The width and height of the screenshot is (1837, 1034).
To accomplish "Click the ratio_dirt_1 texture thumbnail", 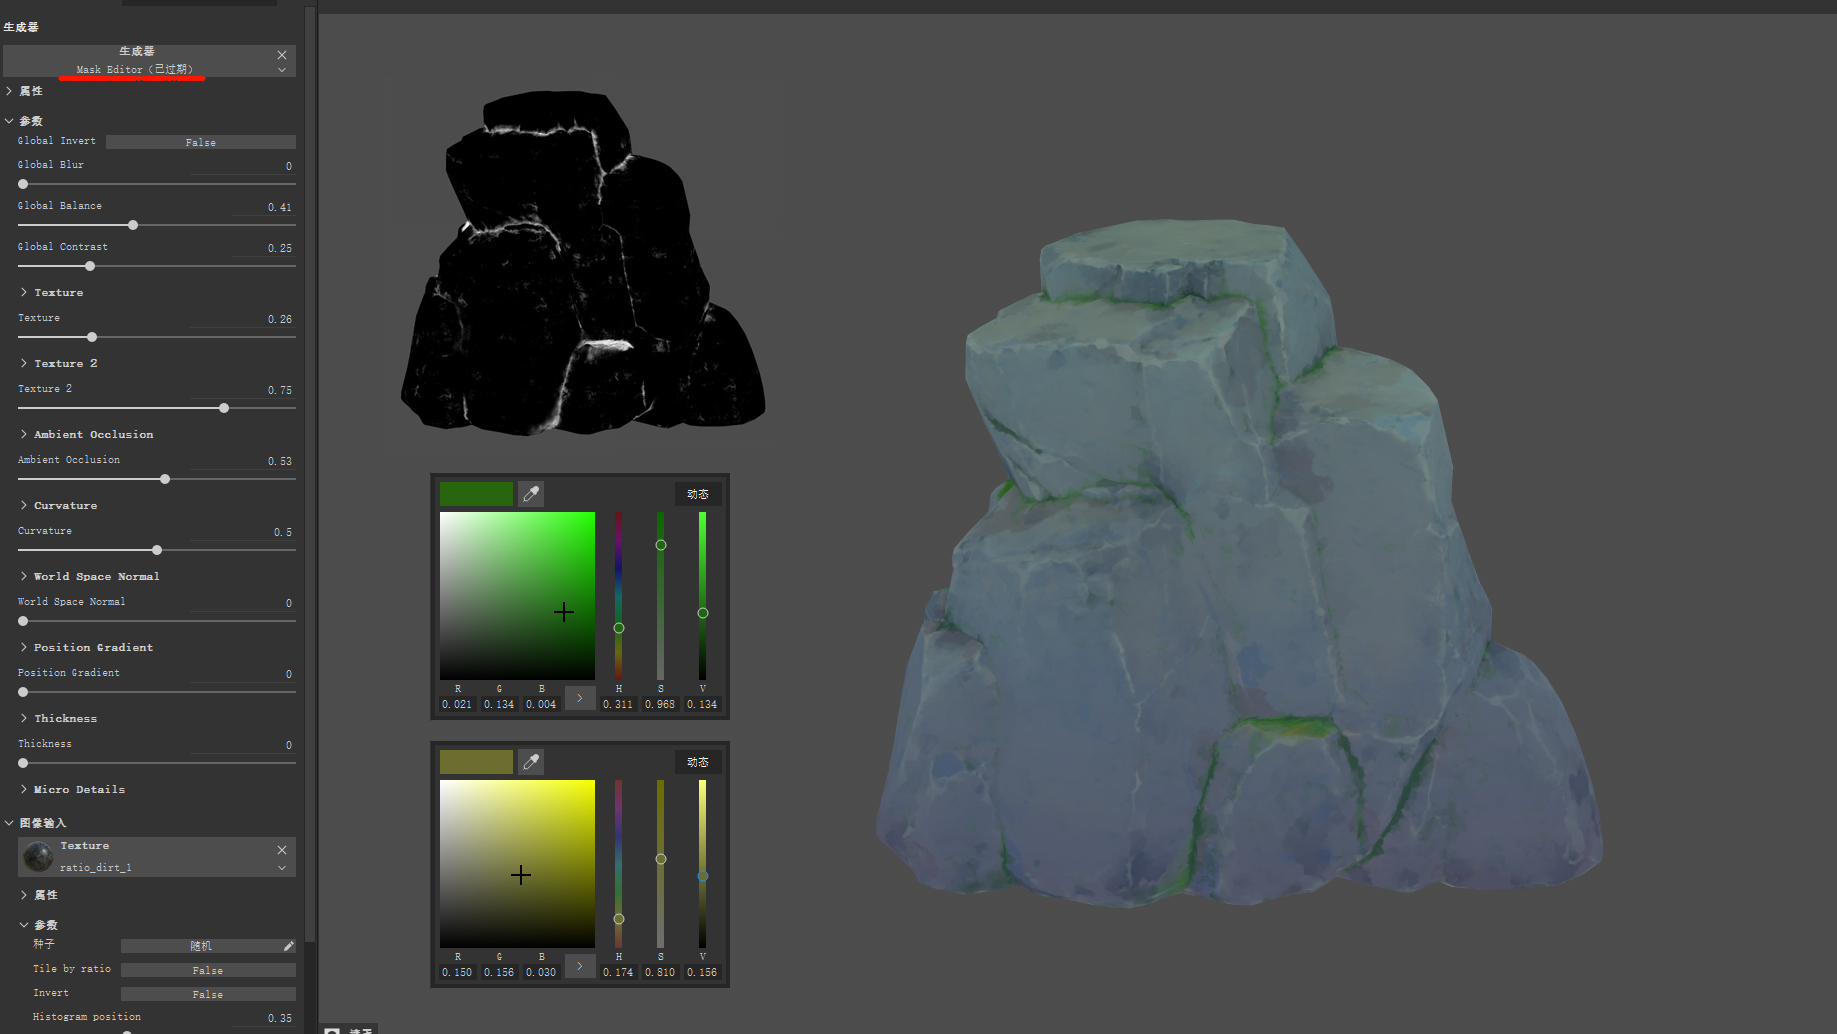I will [x=38, y=857].
